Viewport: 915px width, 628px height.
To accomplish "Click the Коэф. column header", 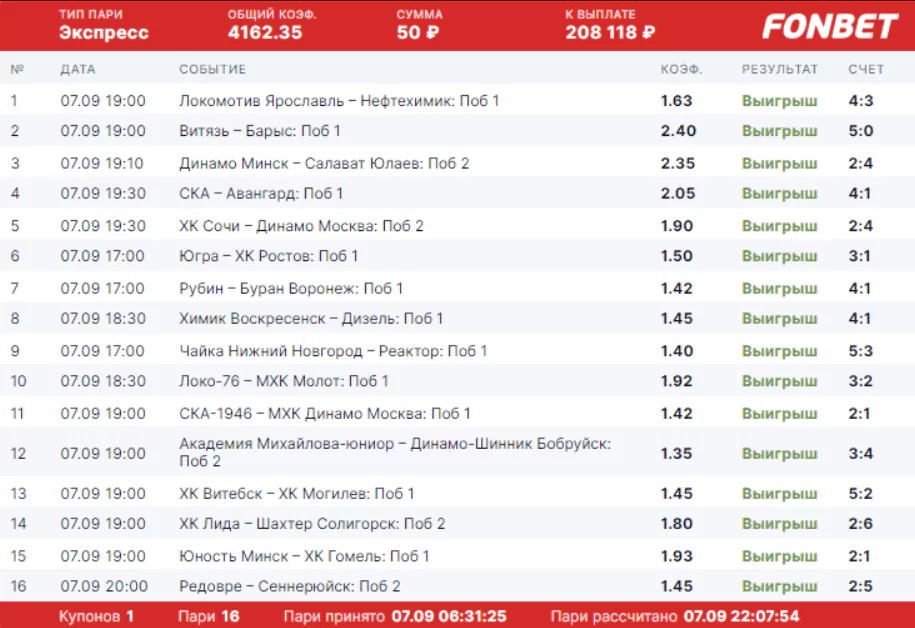I will click(681, 69).
